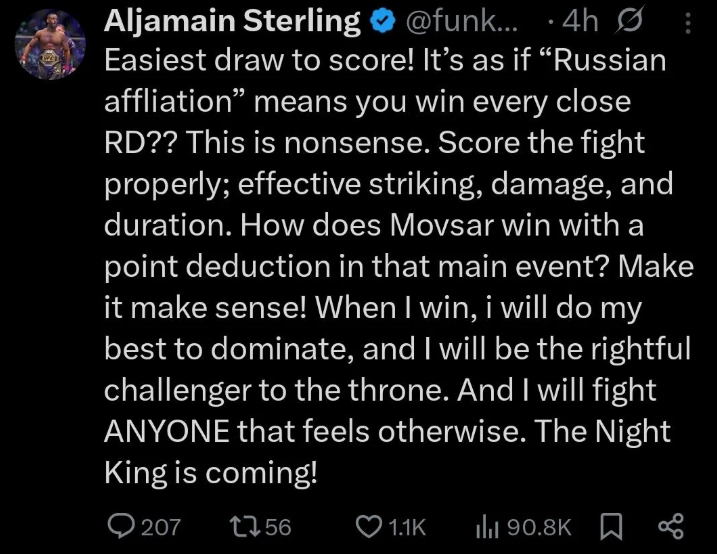Image resolution: width=717 pixels, height=554 pixels.
Task: Open the share icon options
Action: click(670, 525)
